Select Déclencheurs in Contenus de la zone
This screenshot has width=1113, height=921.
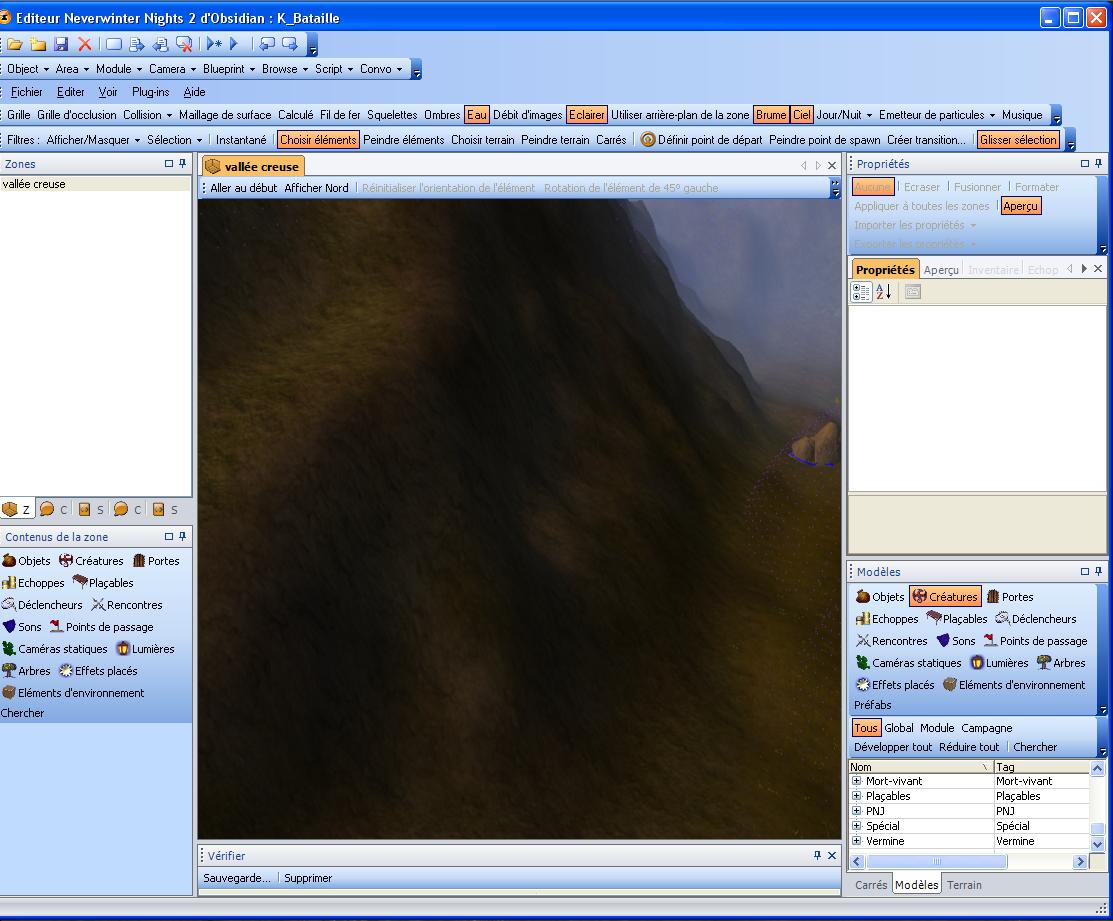pyautogui.click(x=43, y=605)
